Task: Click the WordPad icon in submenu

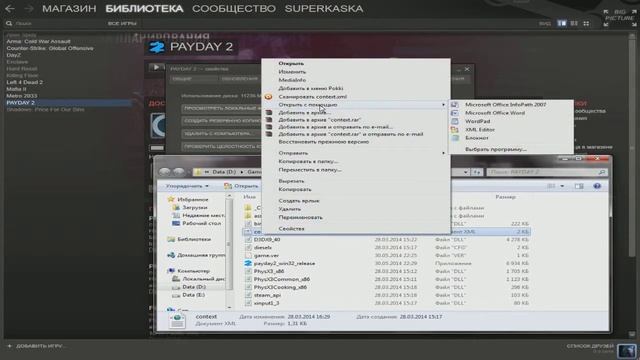Action: tap(455, 121)
